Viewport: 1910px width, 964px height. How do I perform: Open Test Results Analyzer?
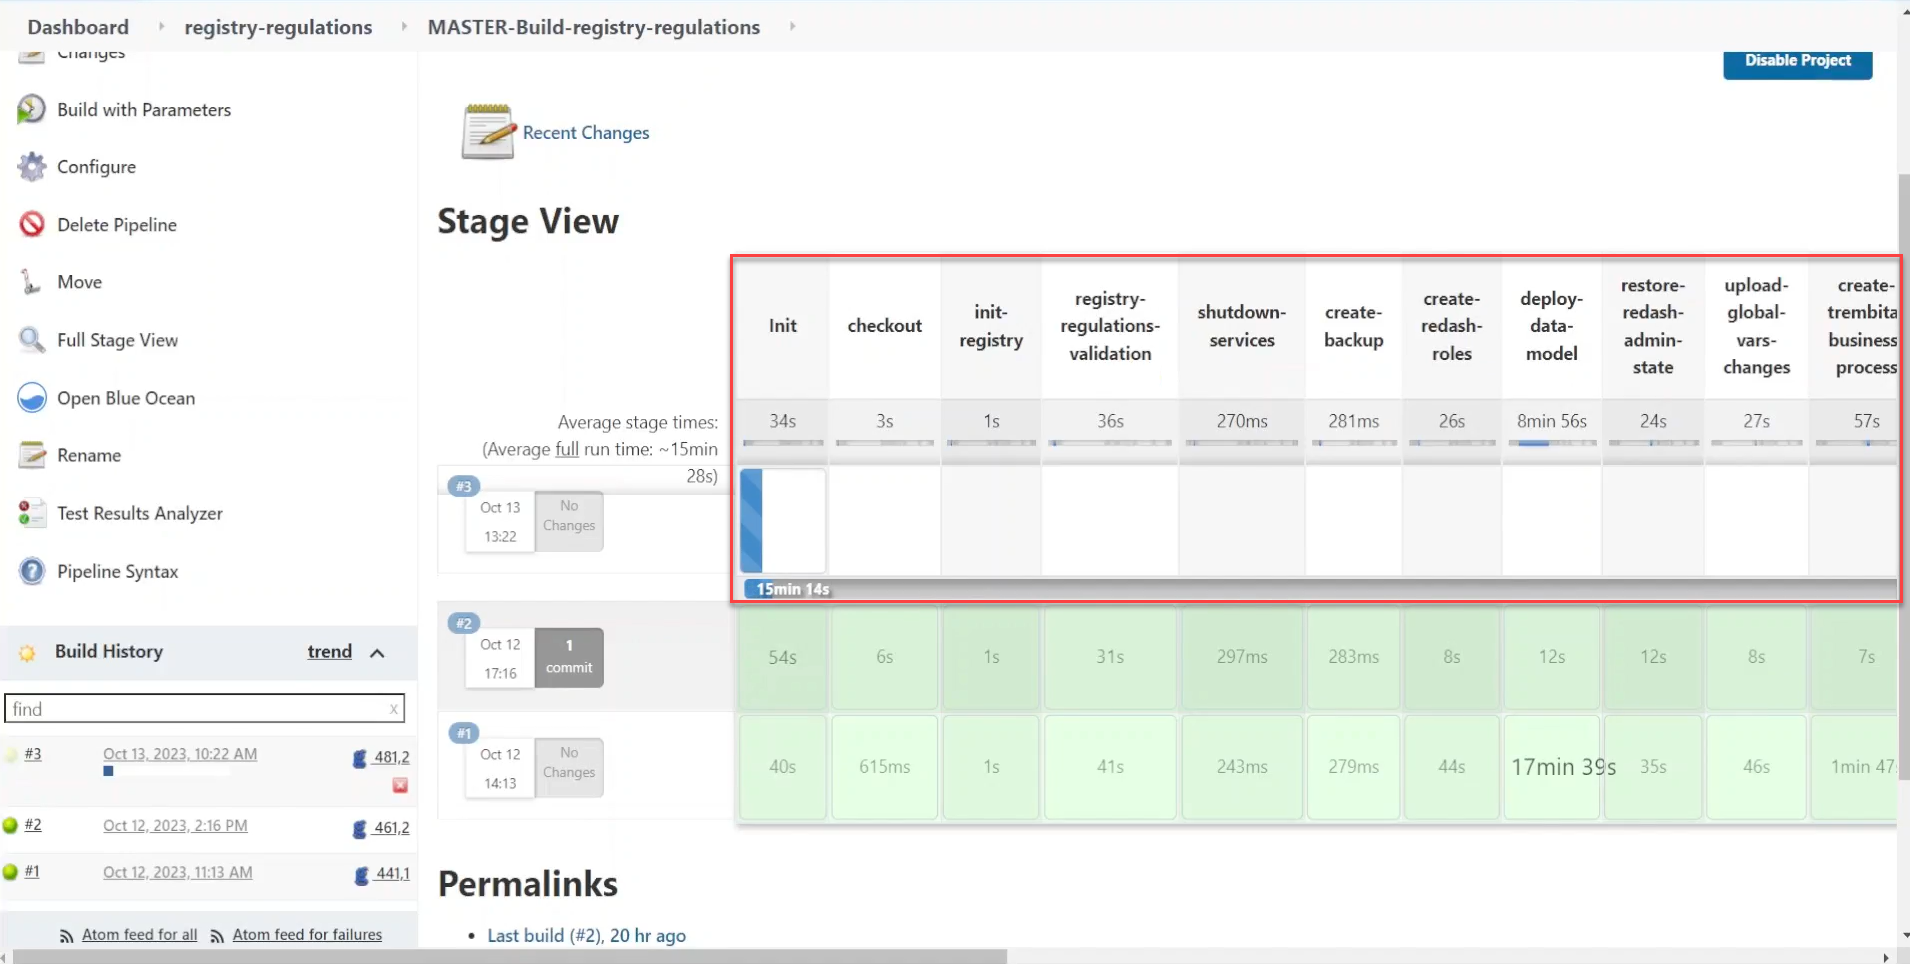[x=140, y=513]
